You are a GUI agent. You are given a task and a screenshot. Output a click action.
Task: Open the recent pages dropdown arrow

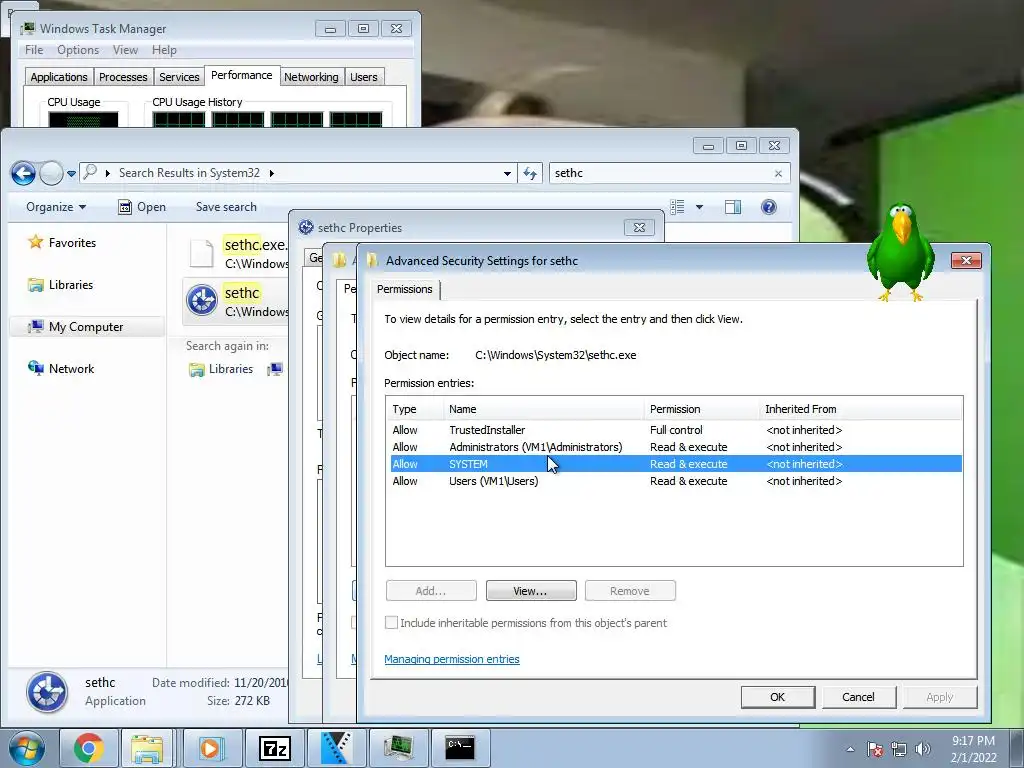(x=71, y=174)
